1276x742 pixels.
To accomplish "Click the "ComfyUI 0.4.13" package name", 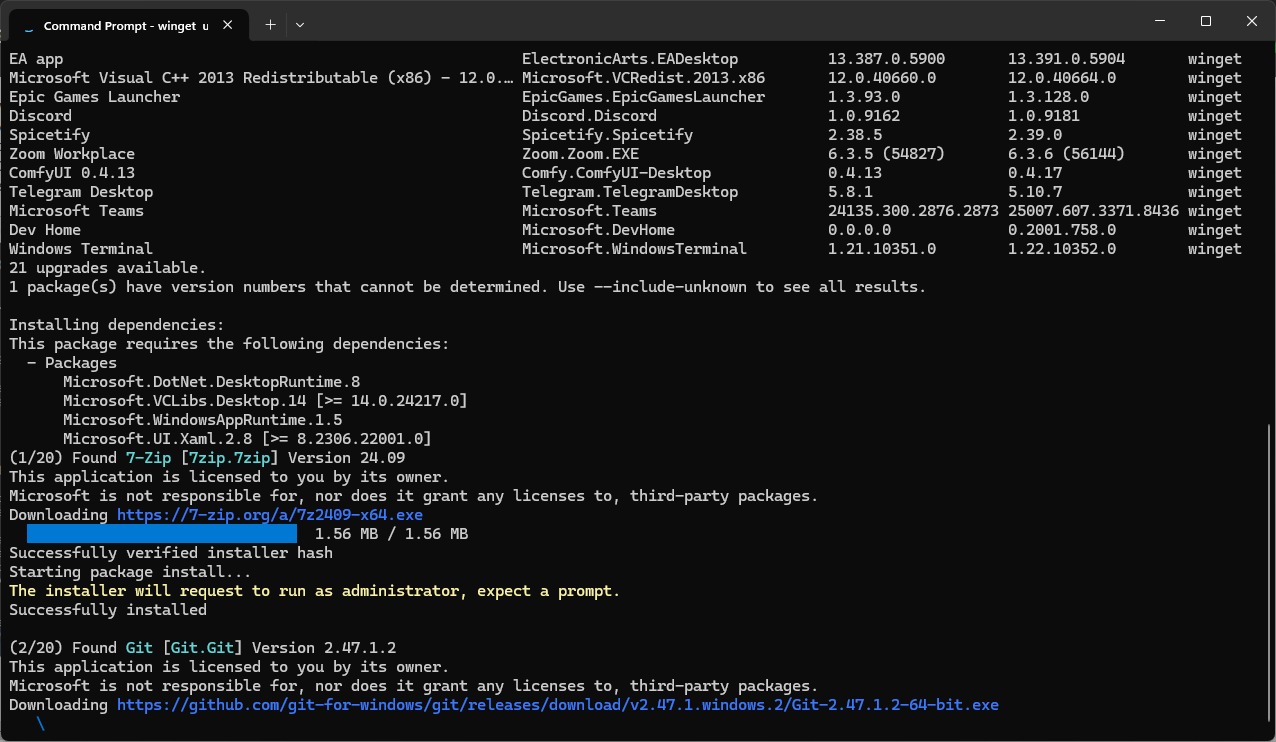I will [x=72, y=173].
